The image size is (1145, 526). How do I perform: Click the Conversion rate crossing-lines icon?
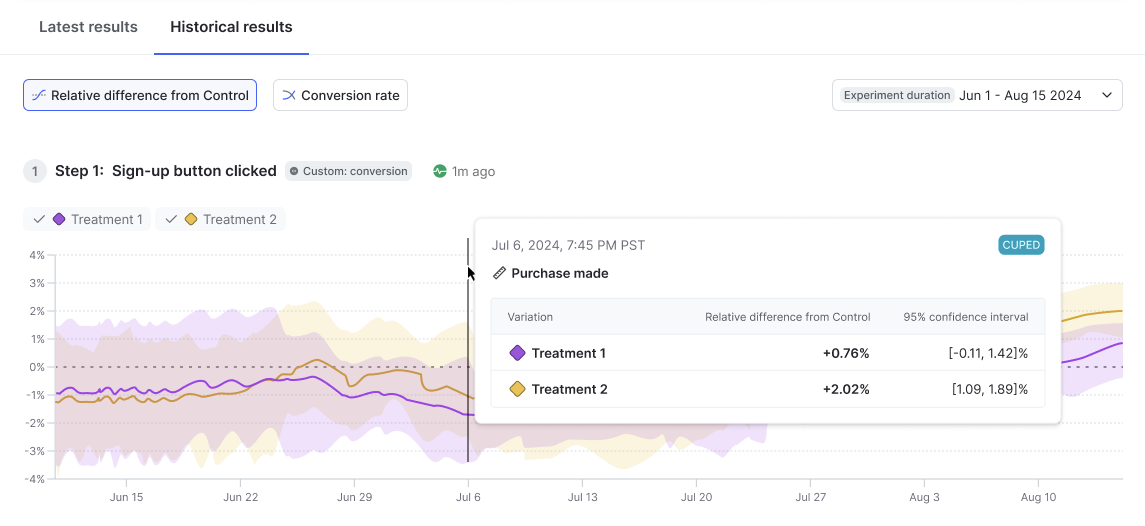(289, 95)
